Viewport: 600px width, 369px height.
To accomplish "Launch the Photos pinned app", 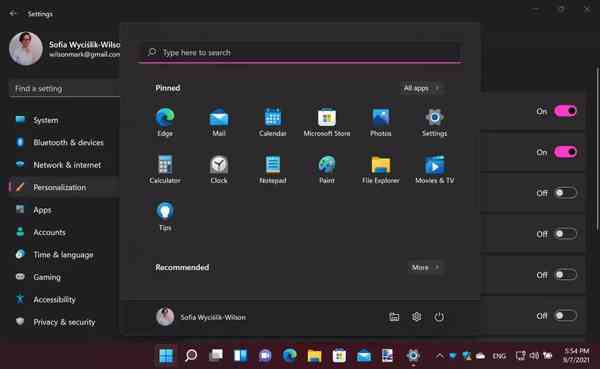I will click(x=381, y=122).
